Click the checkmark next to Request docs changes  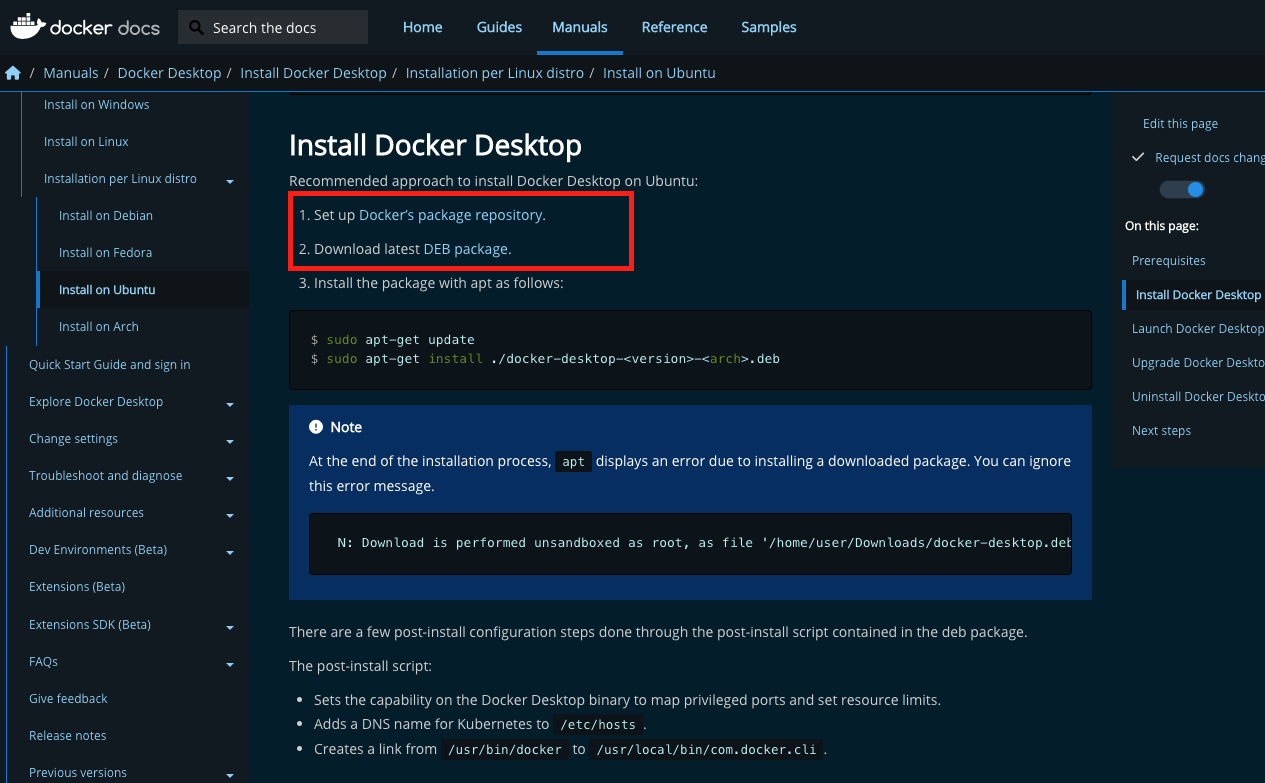click(1137, 157)
